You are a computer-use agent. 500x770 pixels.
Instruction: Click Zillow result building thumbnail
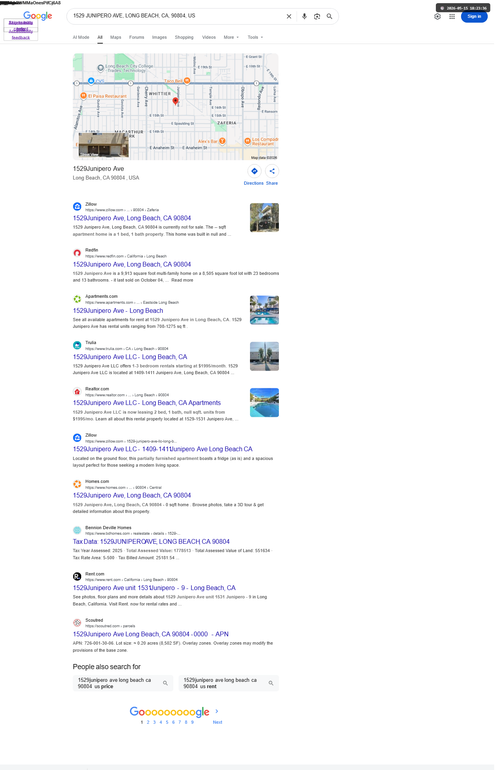click(264, 218)
